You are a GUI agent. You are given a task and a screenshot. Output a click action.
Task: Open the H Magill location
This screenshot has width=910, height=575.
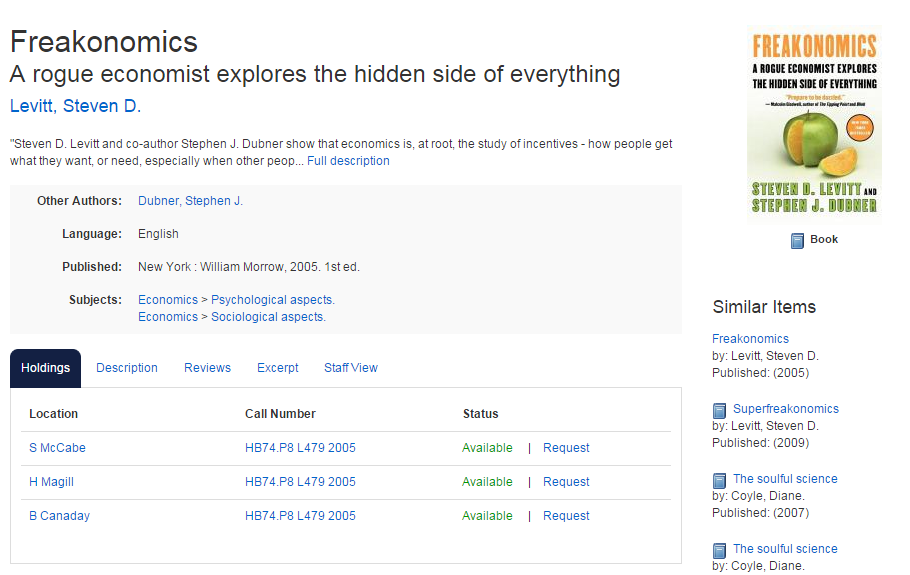point(51,482)
